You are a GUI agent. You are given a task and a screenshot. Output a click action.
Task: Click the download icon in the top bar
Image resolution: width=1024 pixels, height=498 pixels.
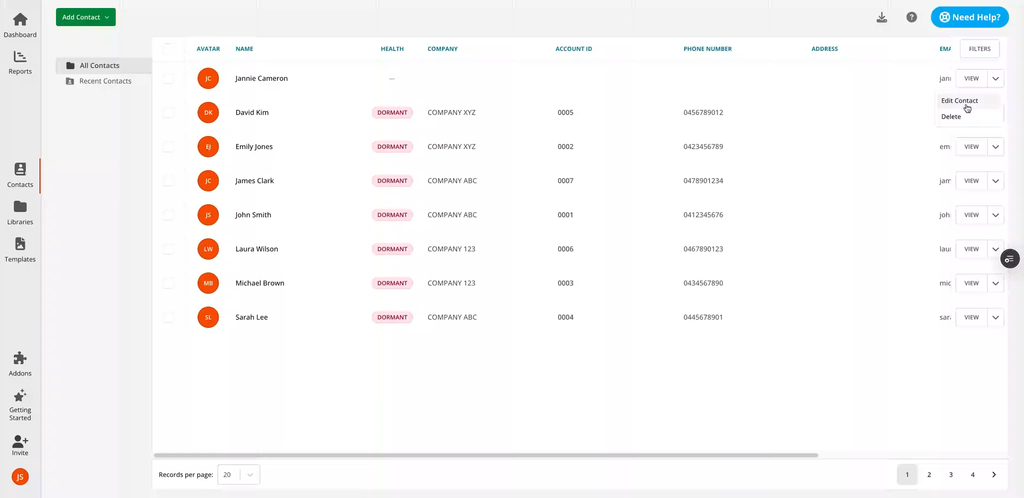[881, 17]
